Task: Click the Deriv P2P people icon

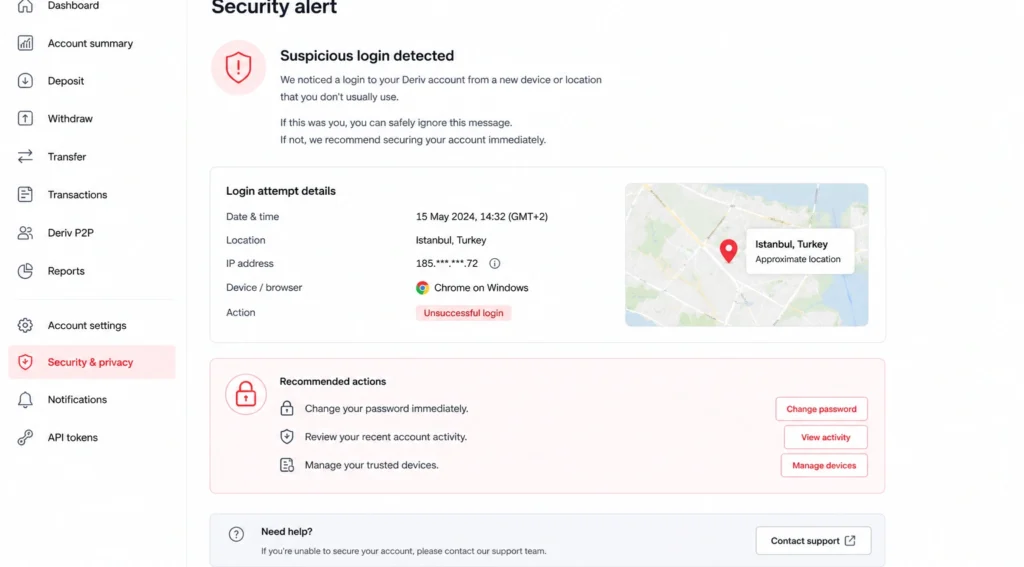Action: coord(25,233)
